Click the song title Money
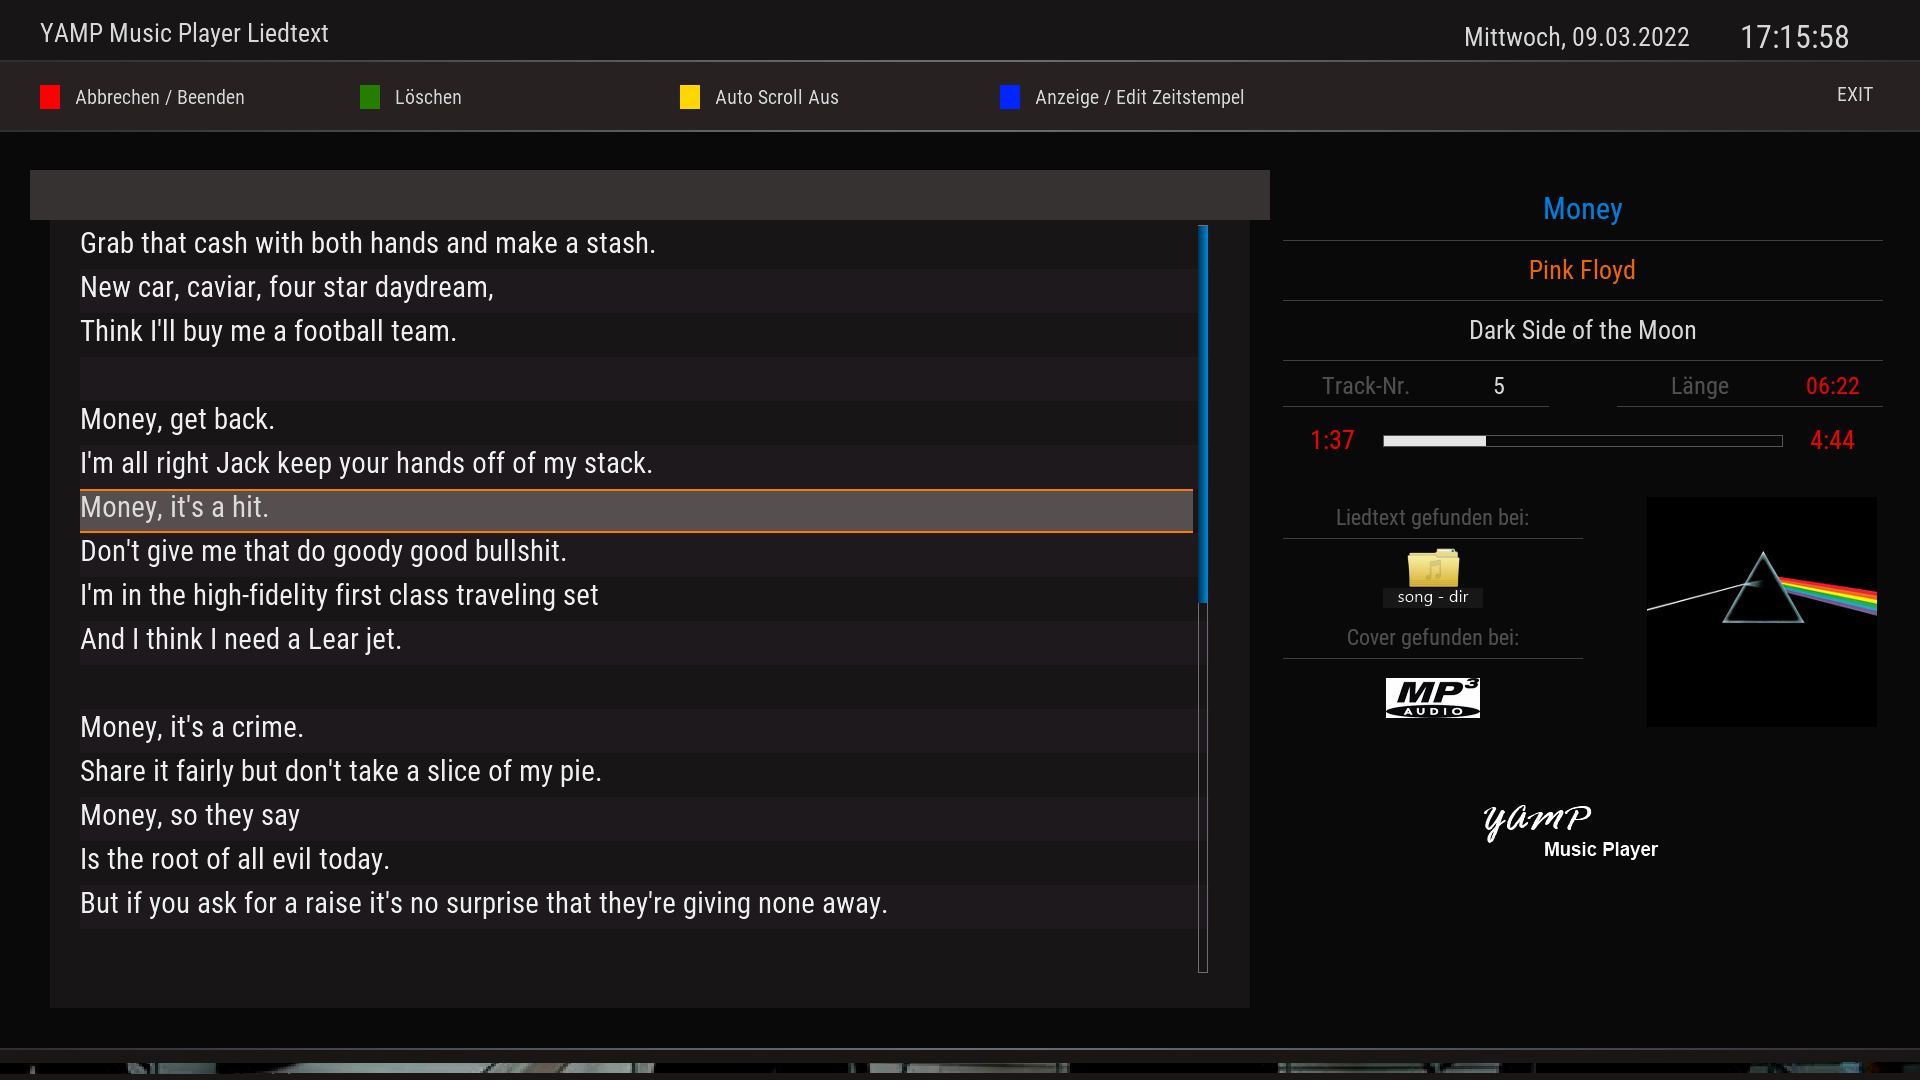Viewport: 1920px width, 1080px height. pyautogui.click(x=1582, y=209)
